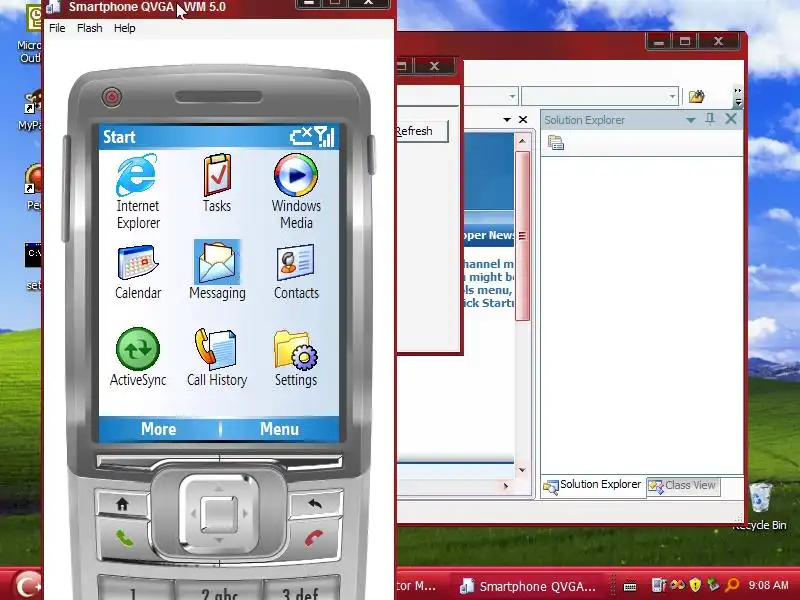Expand the partly hidden left combo box in Visual Studio toolbar
Viewport: 800px width, 600px height.
512,96
